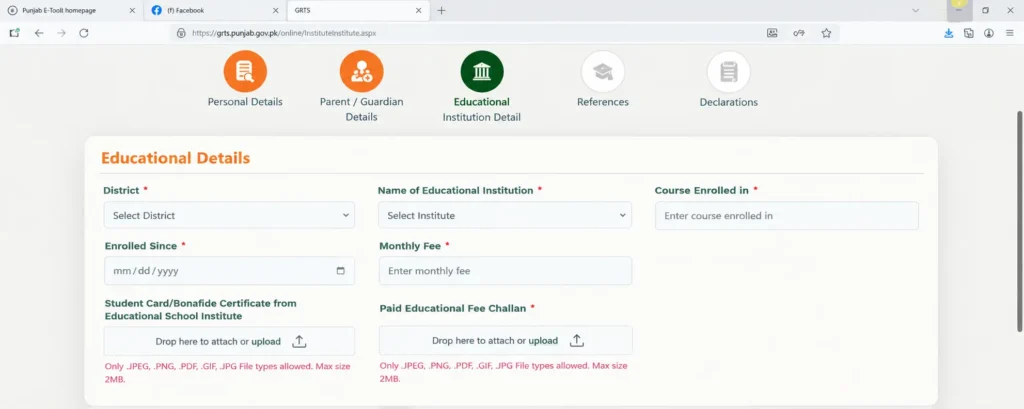Click the upload link under Fee Challan
1024x409 pixels.
(x=543, y=340)
